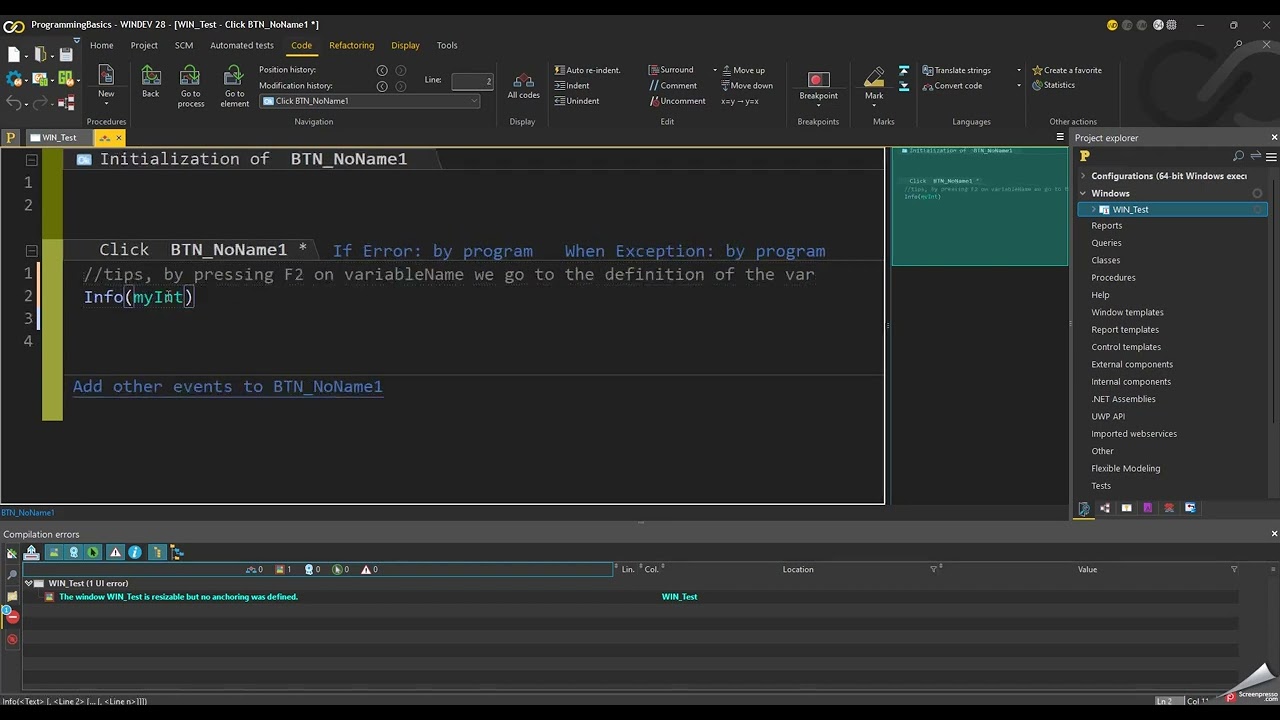Open the Mark dropdown arrow
The width and height of the screenshot is (1280, 720).
tap(874, 106)
